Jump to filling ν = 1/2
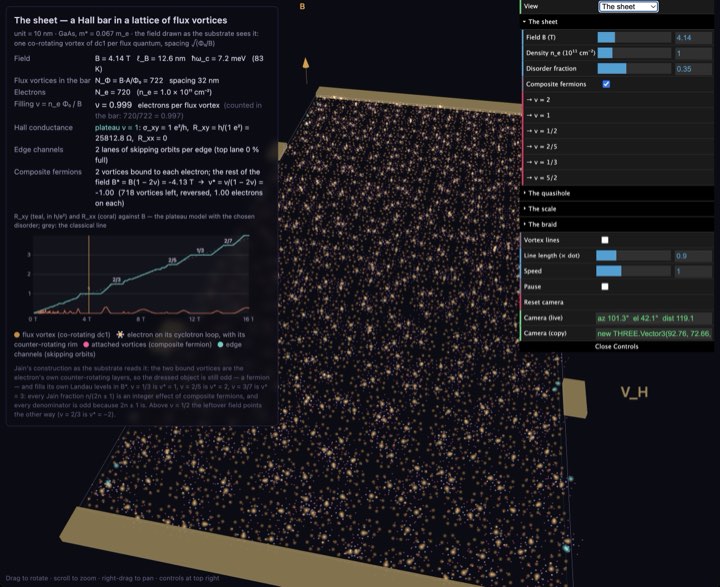720x587 pixels. (617, 131)
